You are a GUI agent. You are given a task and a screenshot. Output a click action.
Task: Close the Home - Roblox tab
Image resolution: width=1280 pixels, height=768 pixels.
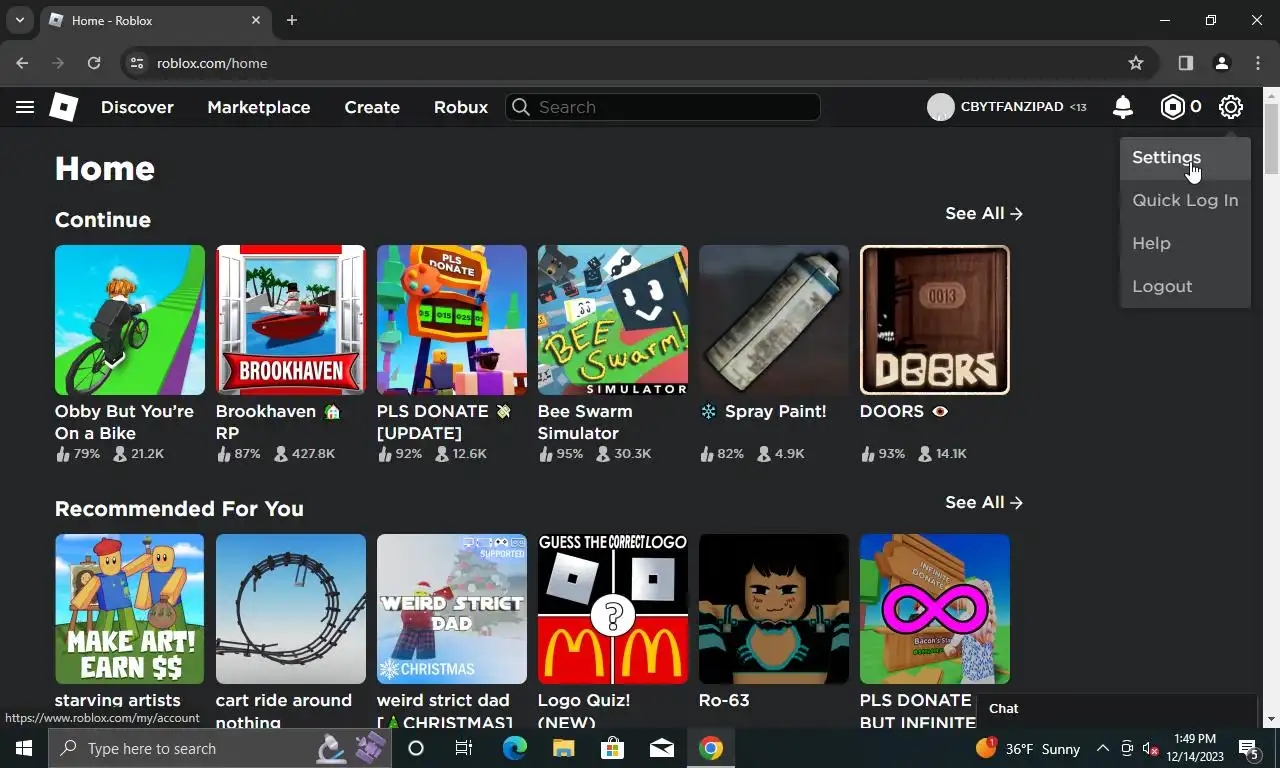tap(256, 20)
